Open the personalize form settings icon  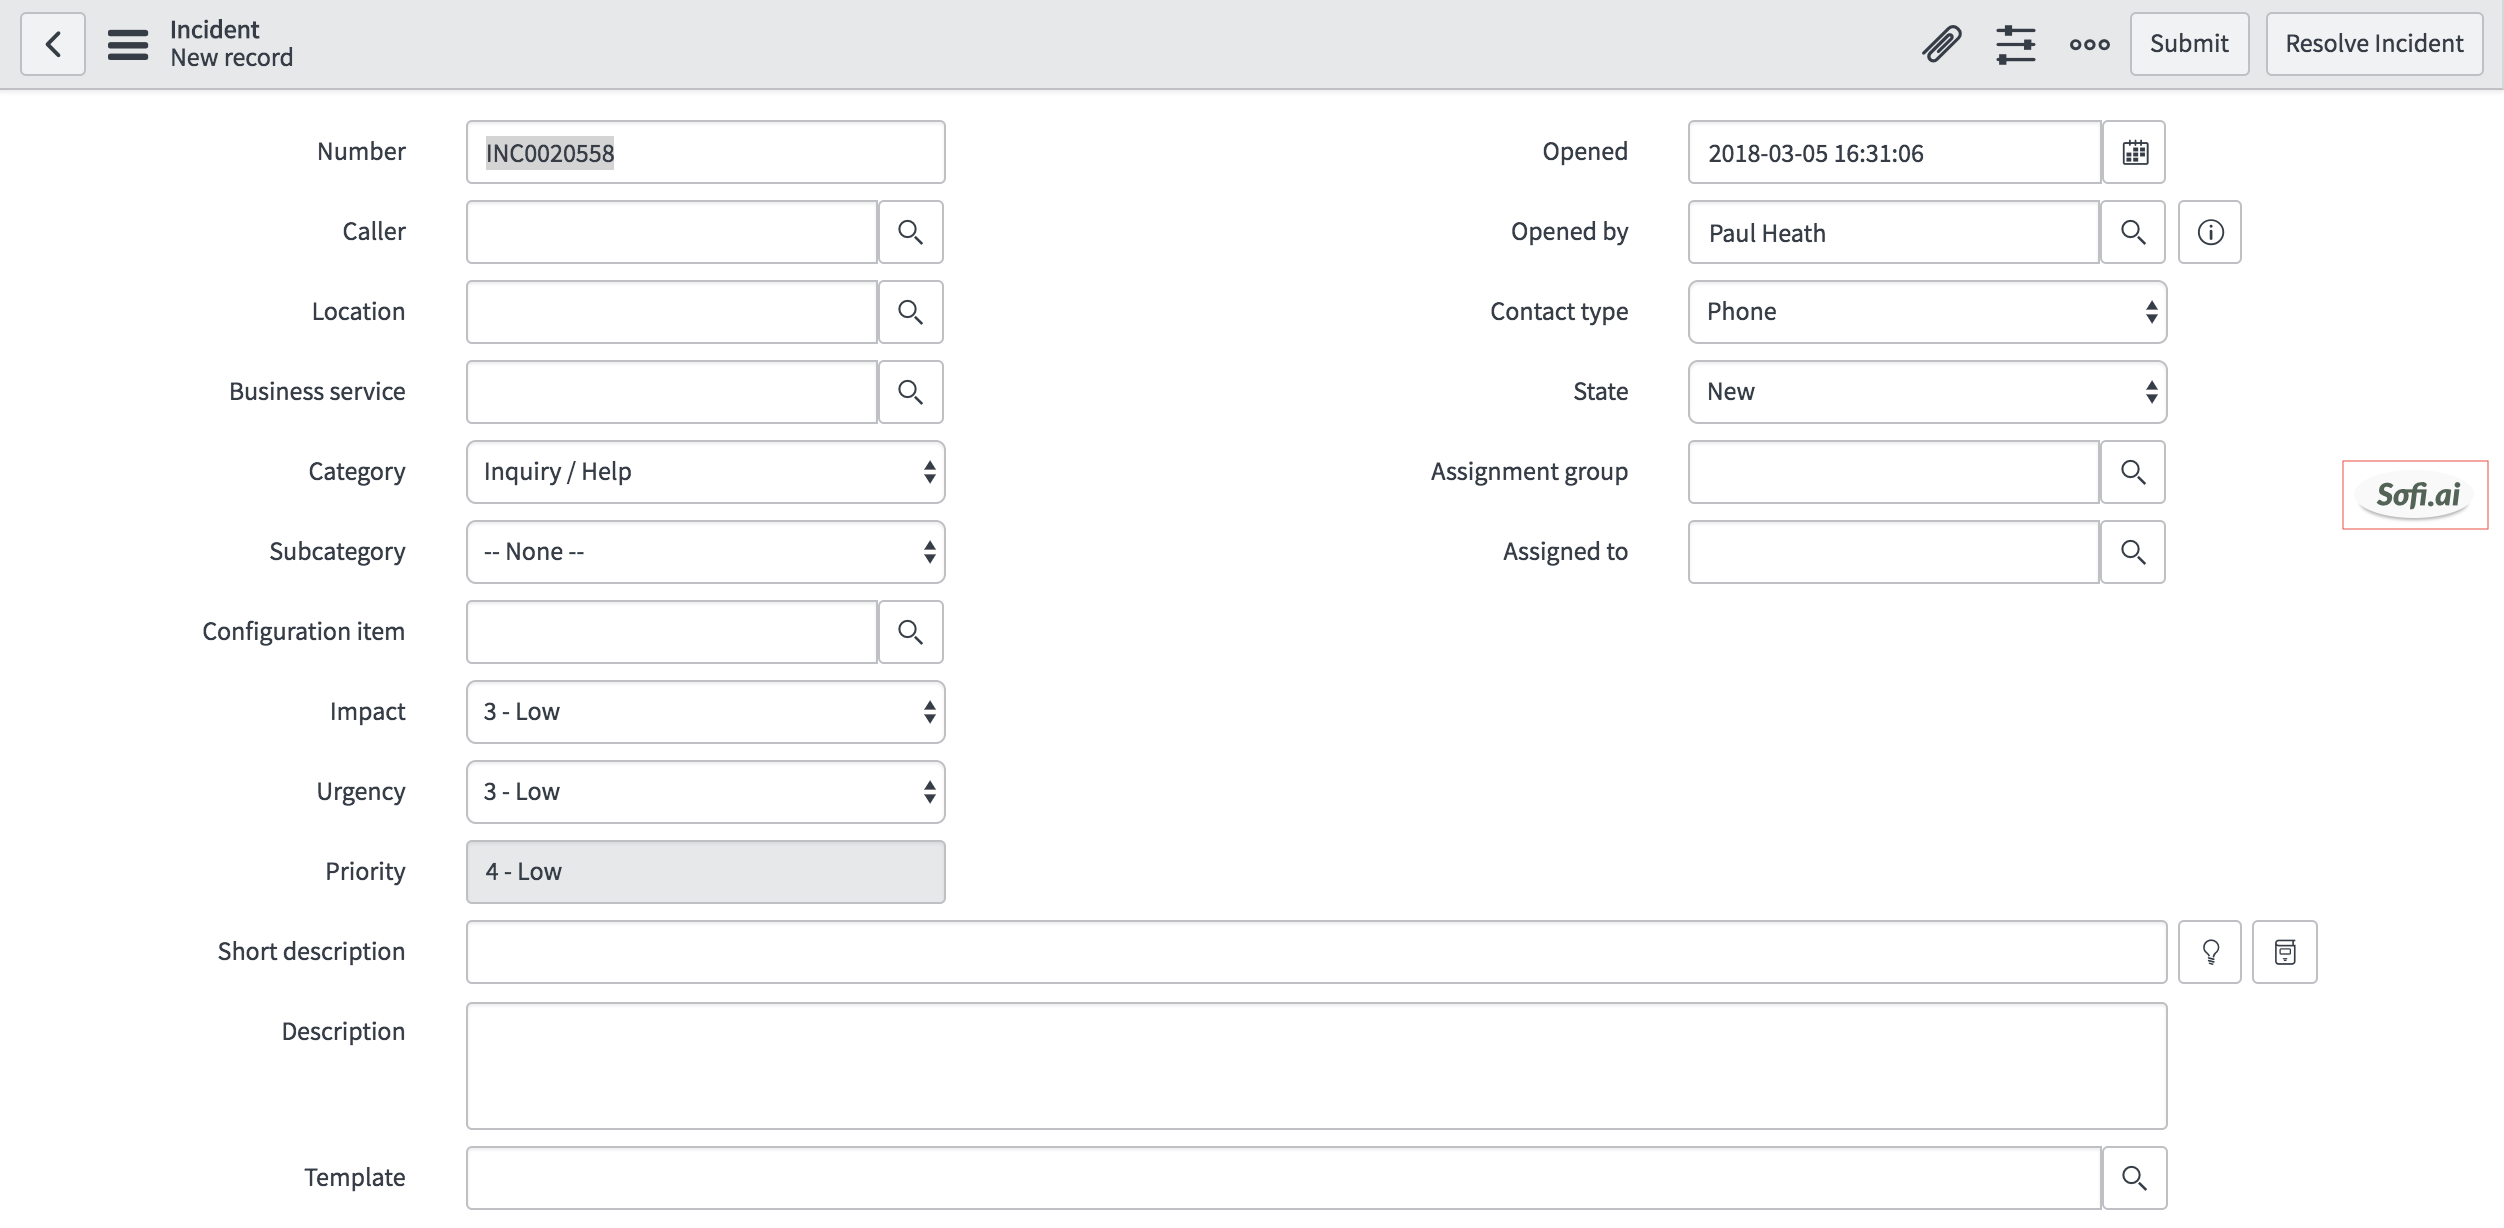click(x=2015, y=44)
